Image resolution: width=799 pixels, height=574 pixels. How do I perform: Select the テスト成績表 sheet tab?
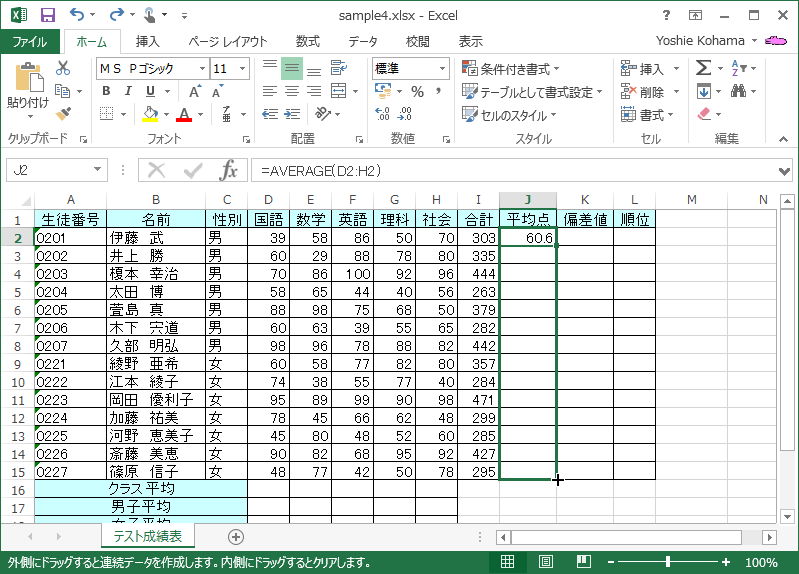147,536
